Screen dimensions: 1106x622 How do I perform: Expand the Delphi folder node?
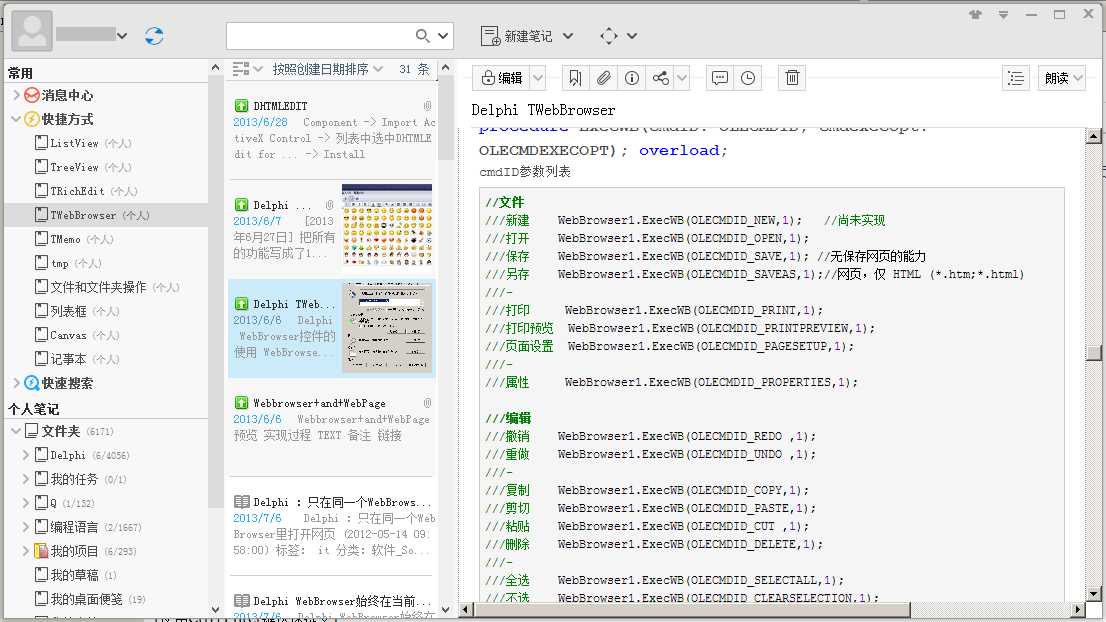coord(26,455)
